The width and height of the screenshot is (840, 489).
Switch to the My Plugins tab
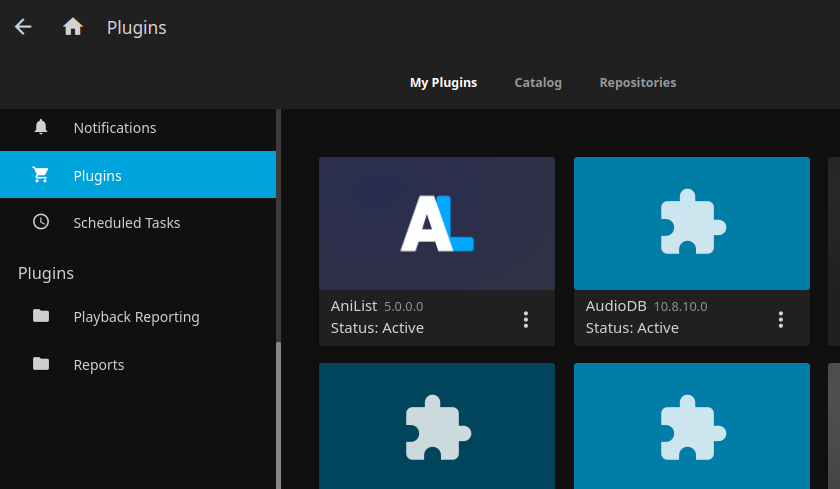coord(443,82)
